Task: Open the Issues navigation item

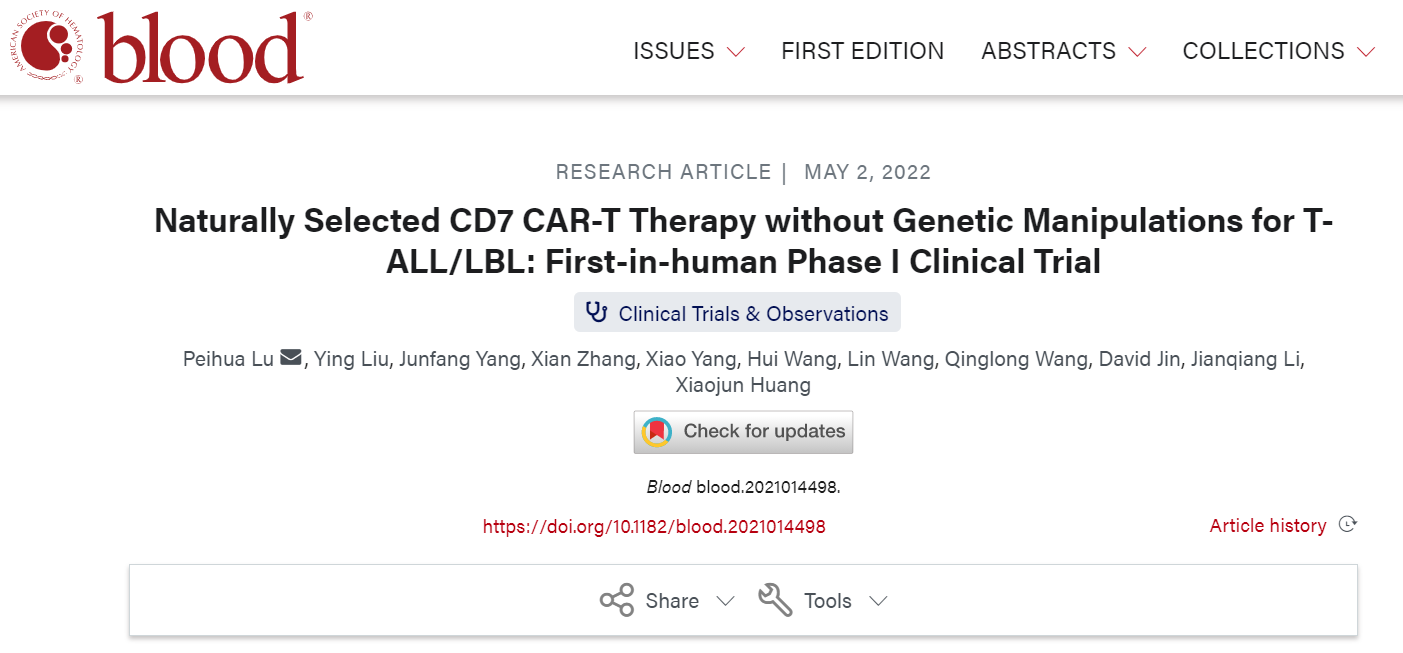Action: [x=674, y=51]
